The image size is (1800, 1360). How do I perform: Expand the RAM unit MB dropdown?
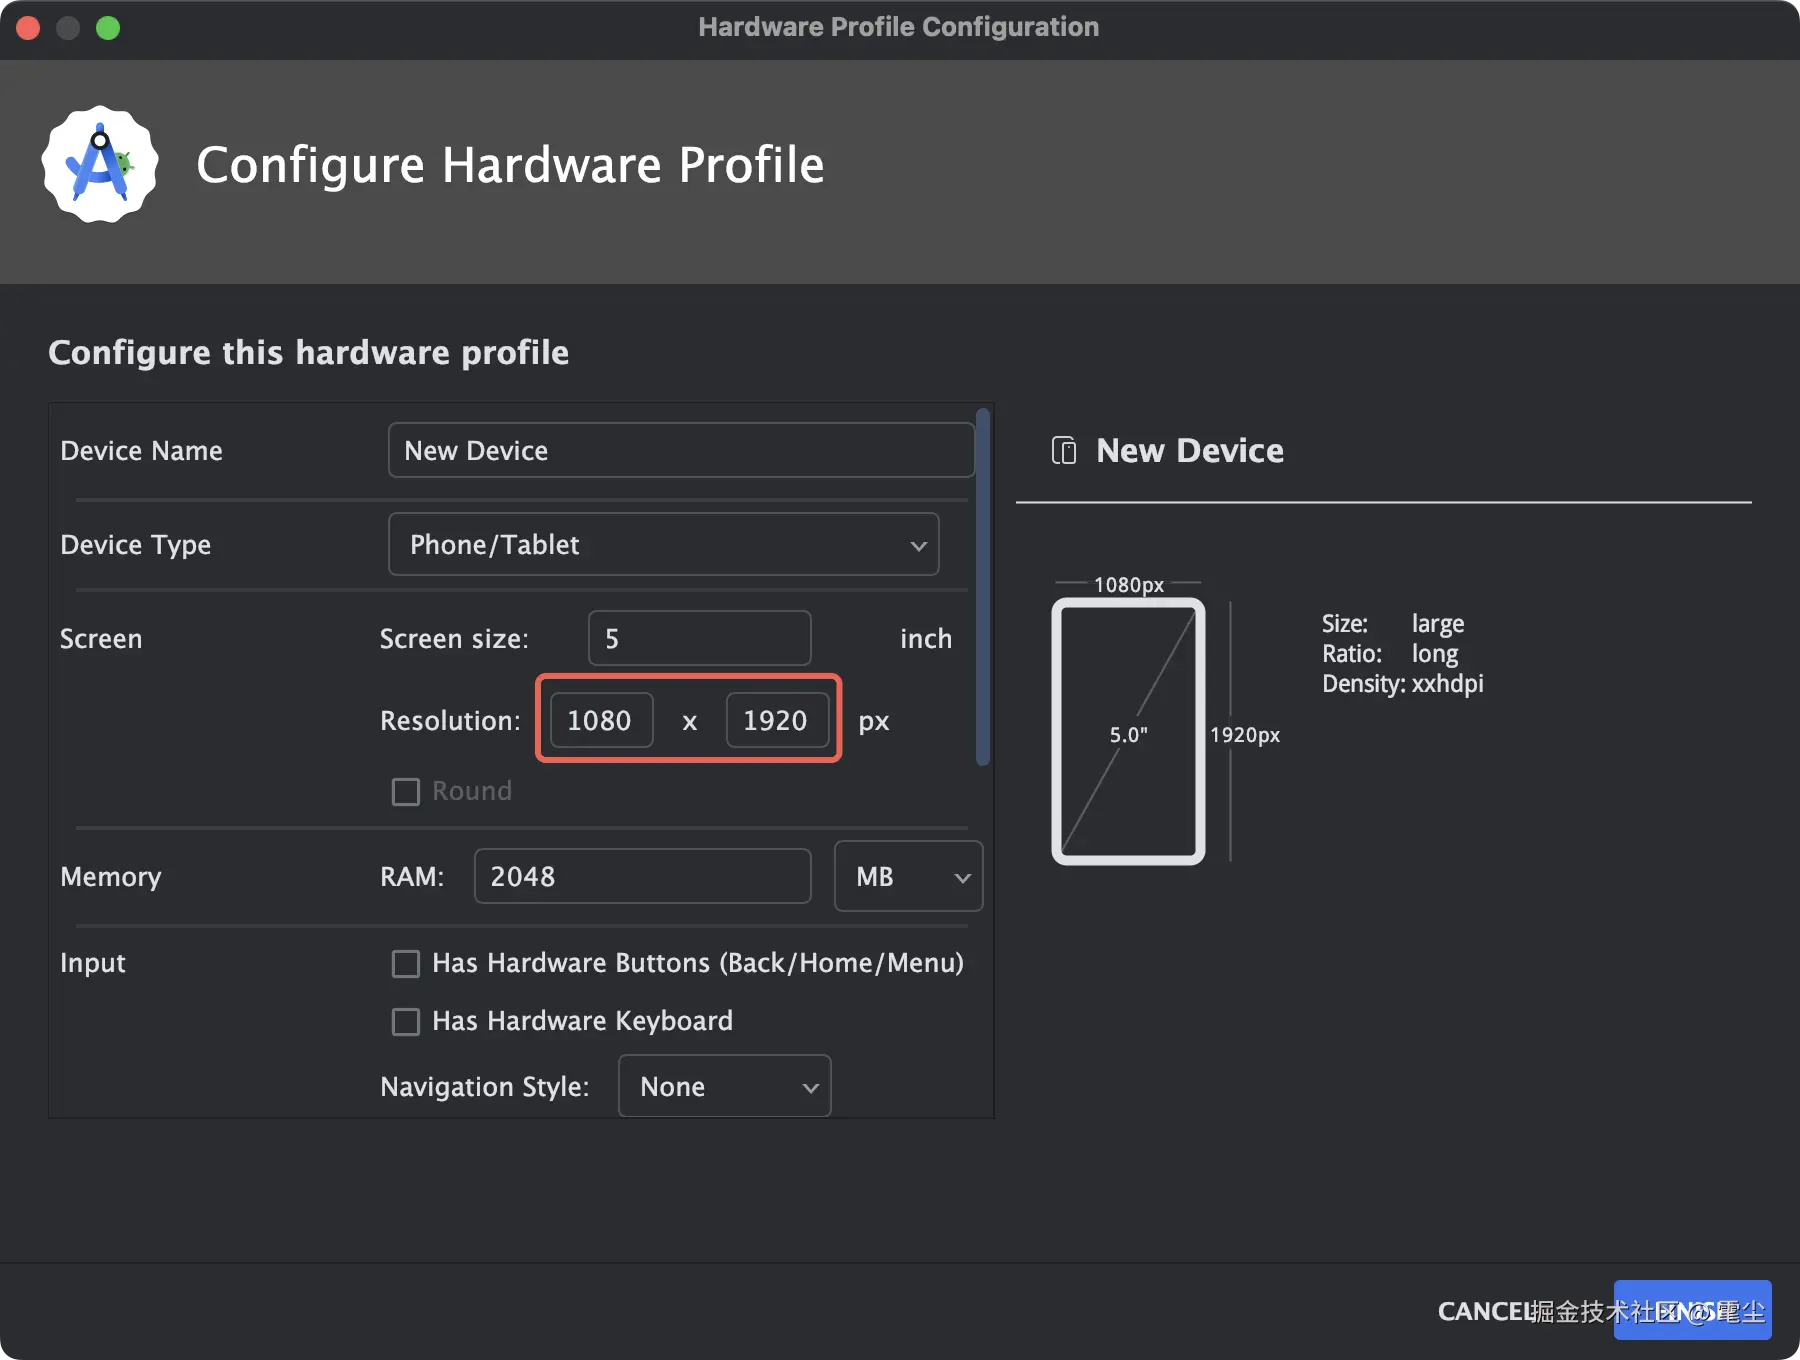(x=908, y=877)
